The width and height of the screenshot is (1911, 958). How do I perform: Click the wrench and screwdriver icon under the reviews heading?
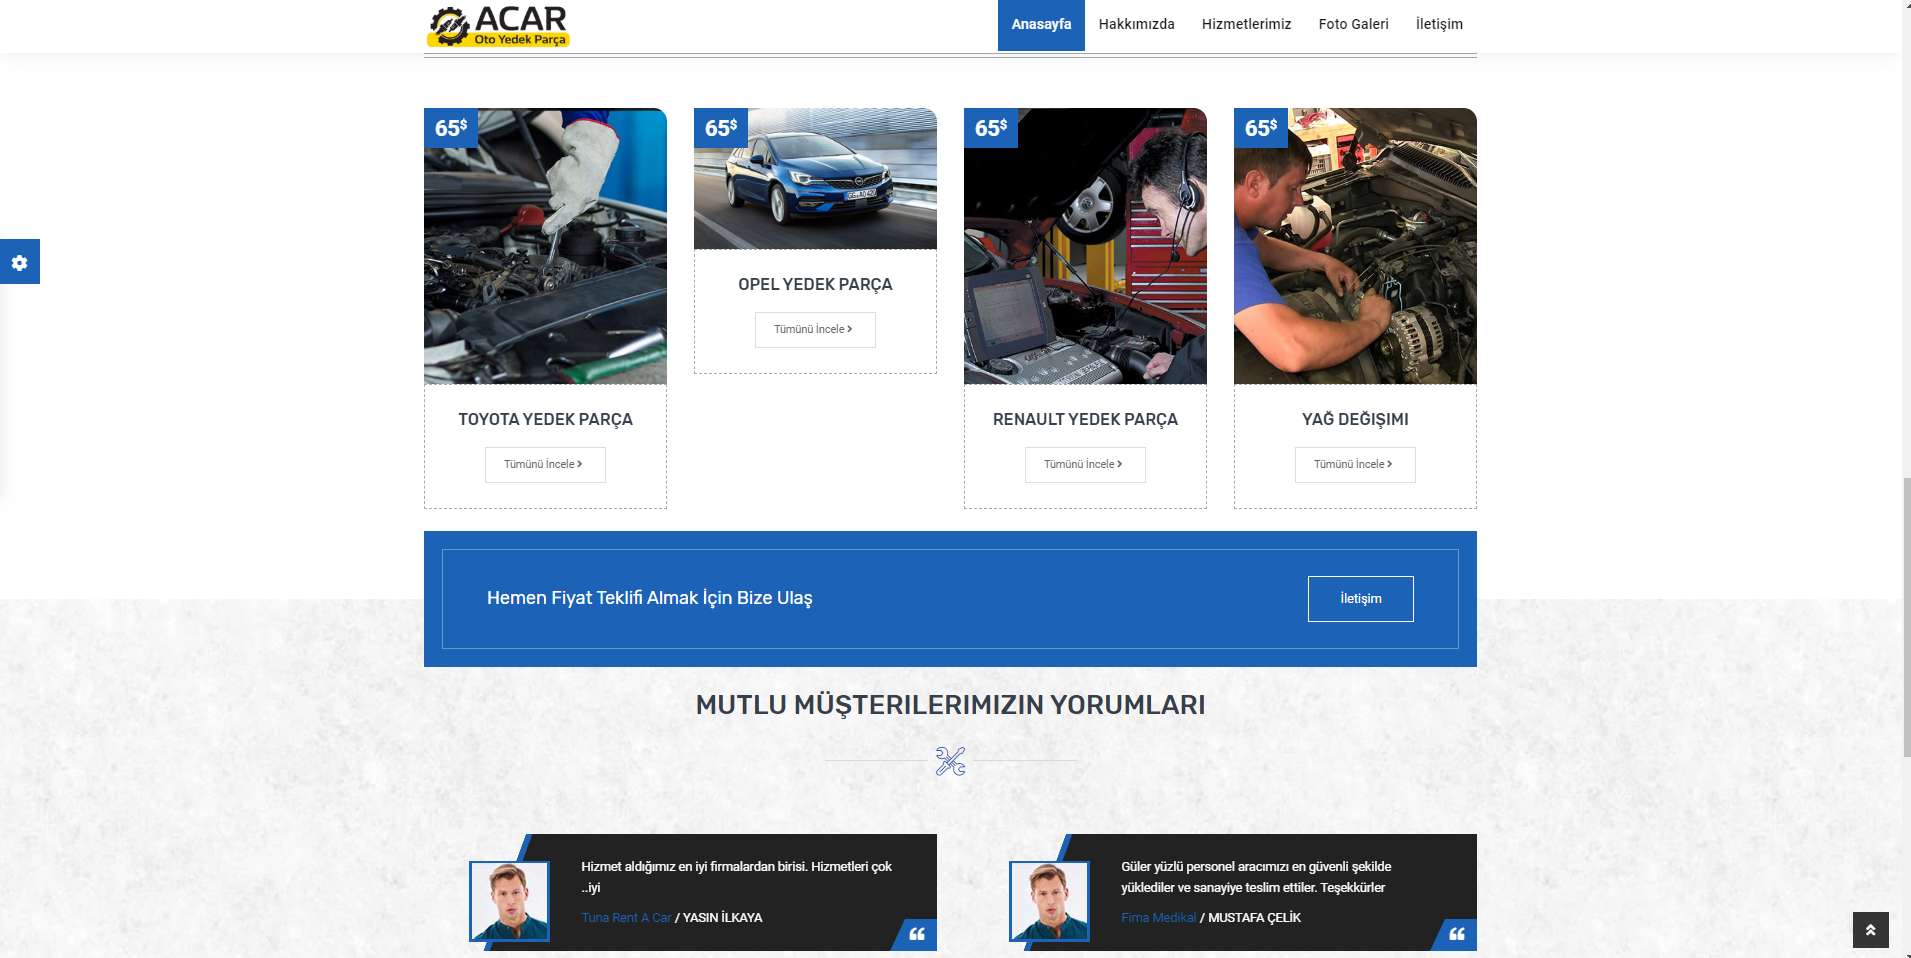pos(950,761)
